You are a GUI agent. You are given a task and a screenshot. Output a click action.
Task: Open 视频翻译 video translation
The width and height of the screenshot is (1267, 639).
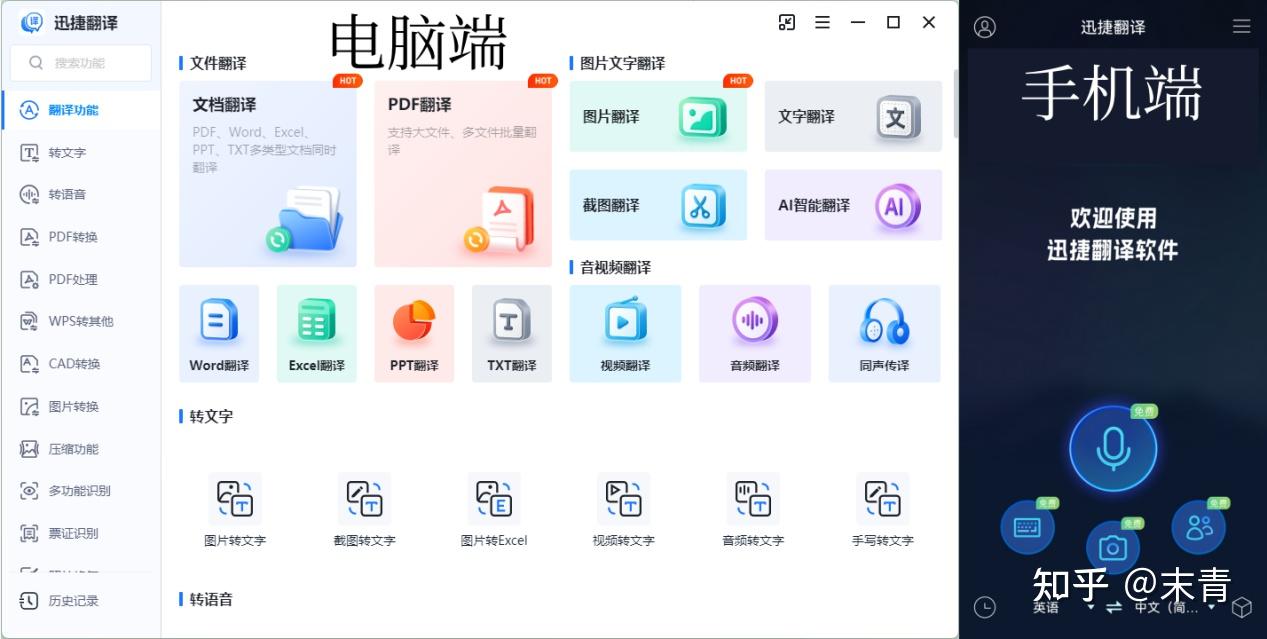625,334
